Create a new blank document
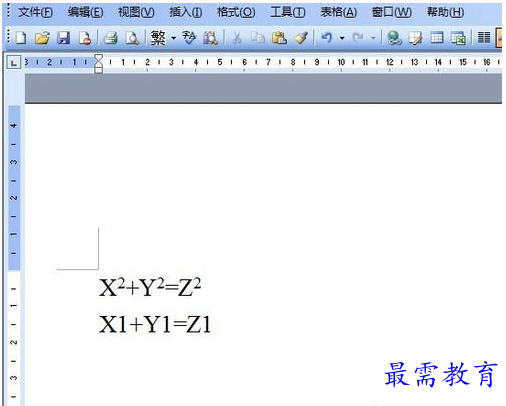This screenshot has width=506, height=406. point(21,38)
